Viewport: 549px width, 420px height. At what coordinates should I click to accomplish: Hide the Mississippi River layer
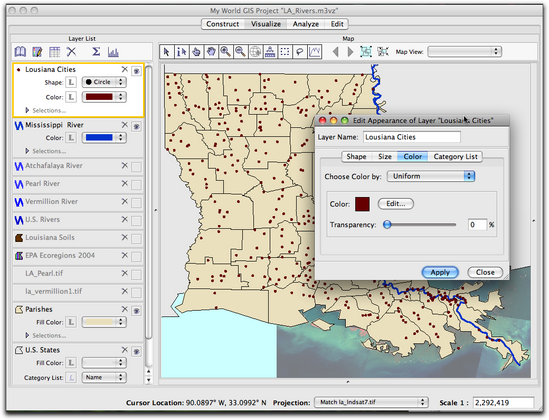(136, 126)
